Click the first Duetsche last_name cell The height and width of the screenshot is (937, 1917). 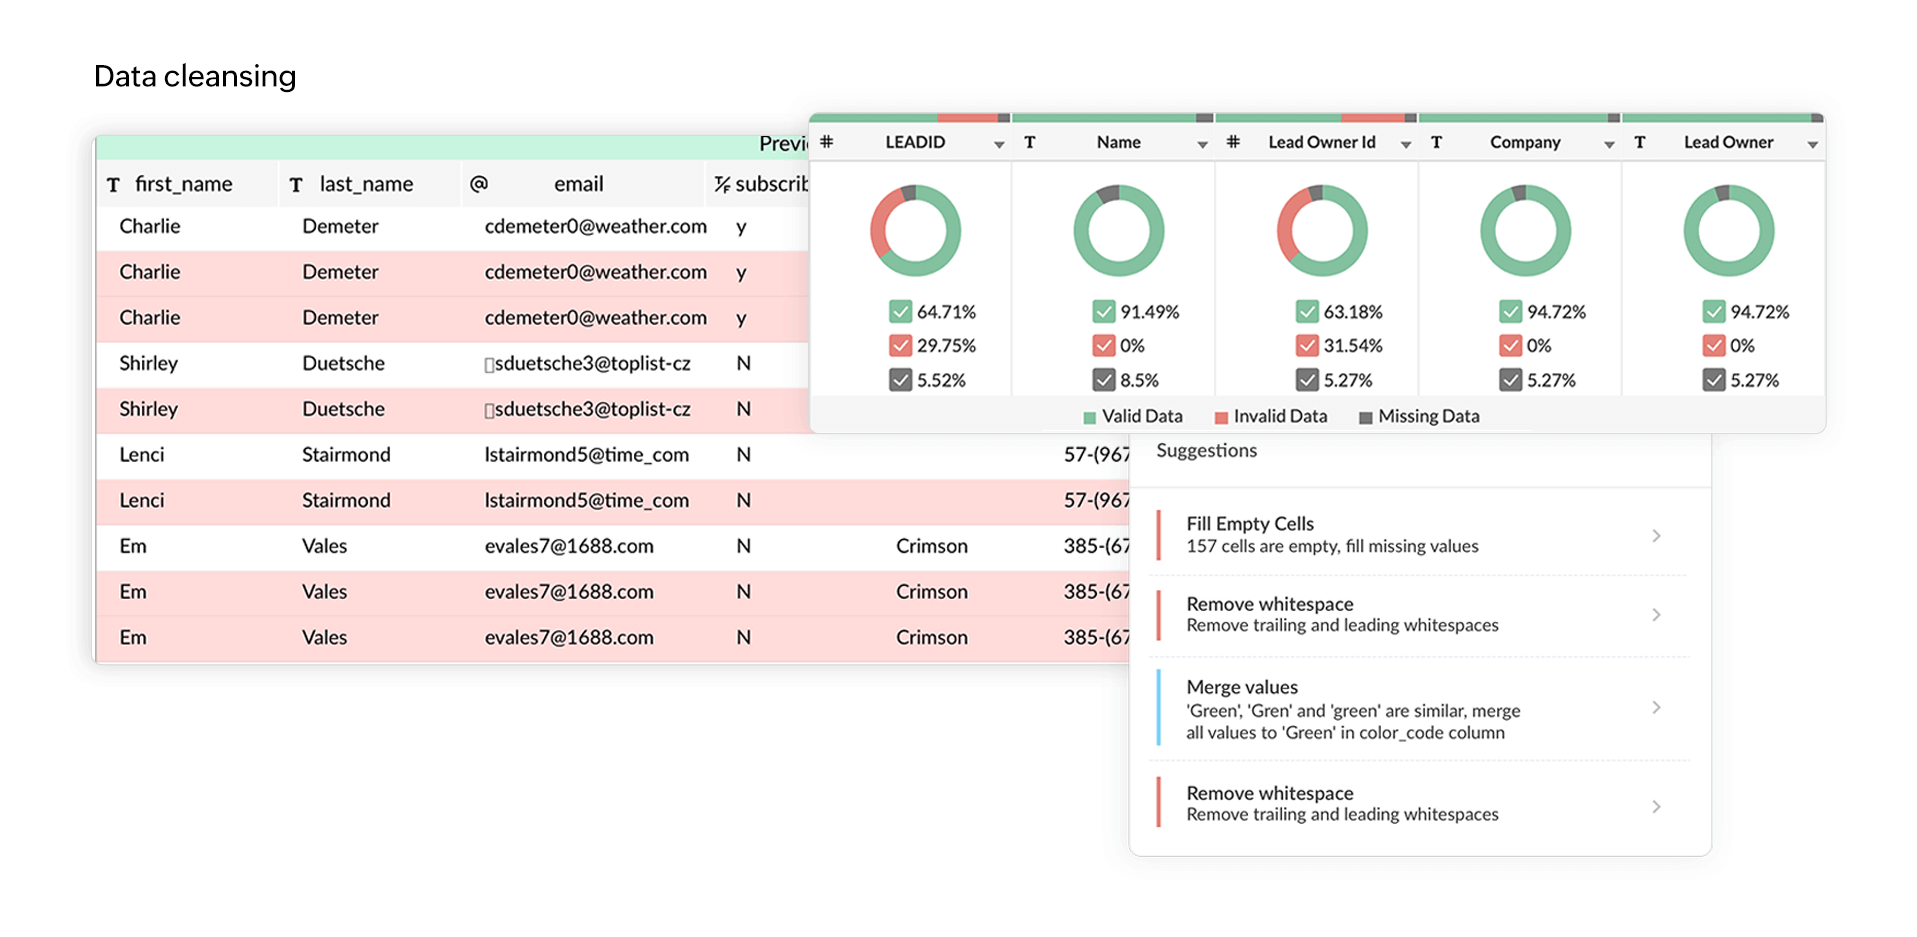[344, 363]
